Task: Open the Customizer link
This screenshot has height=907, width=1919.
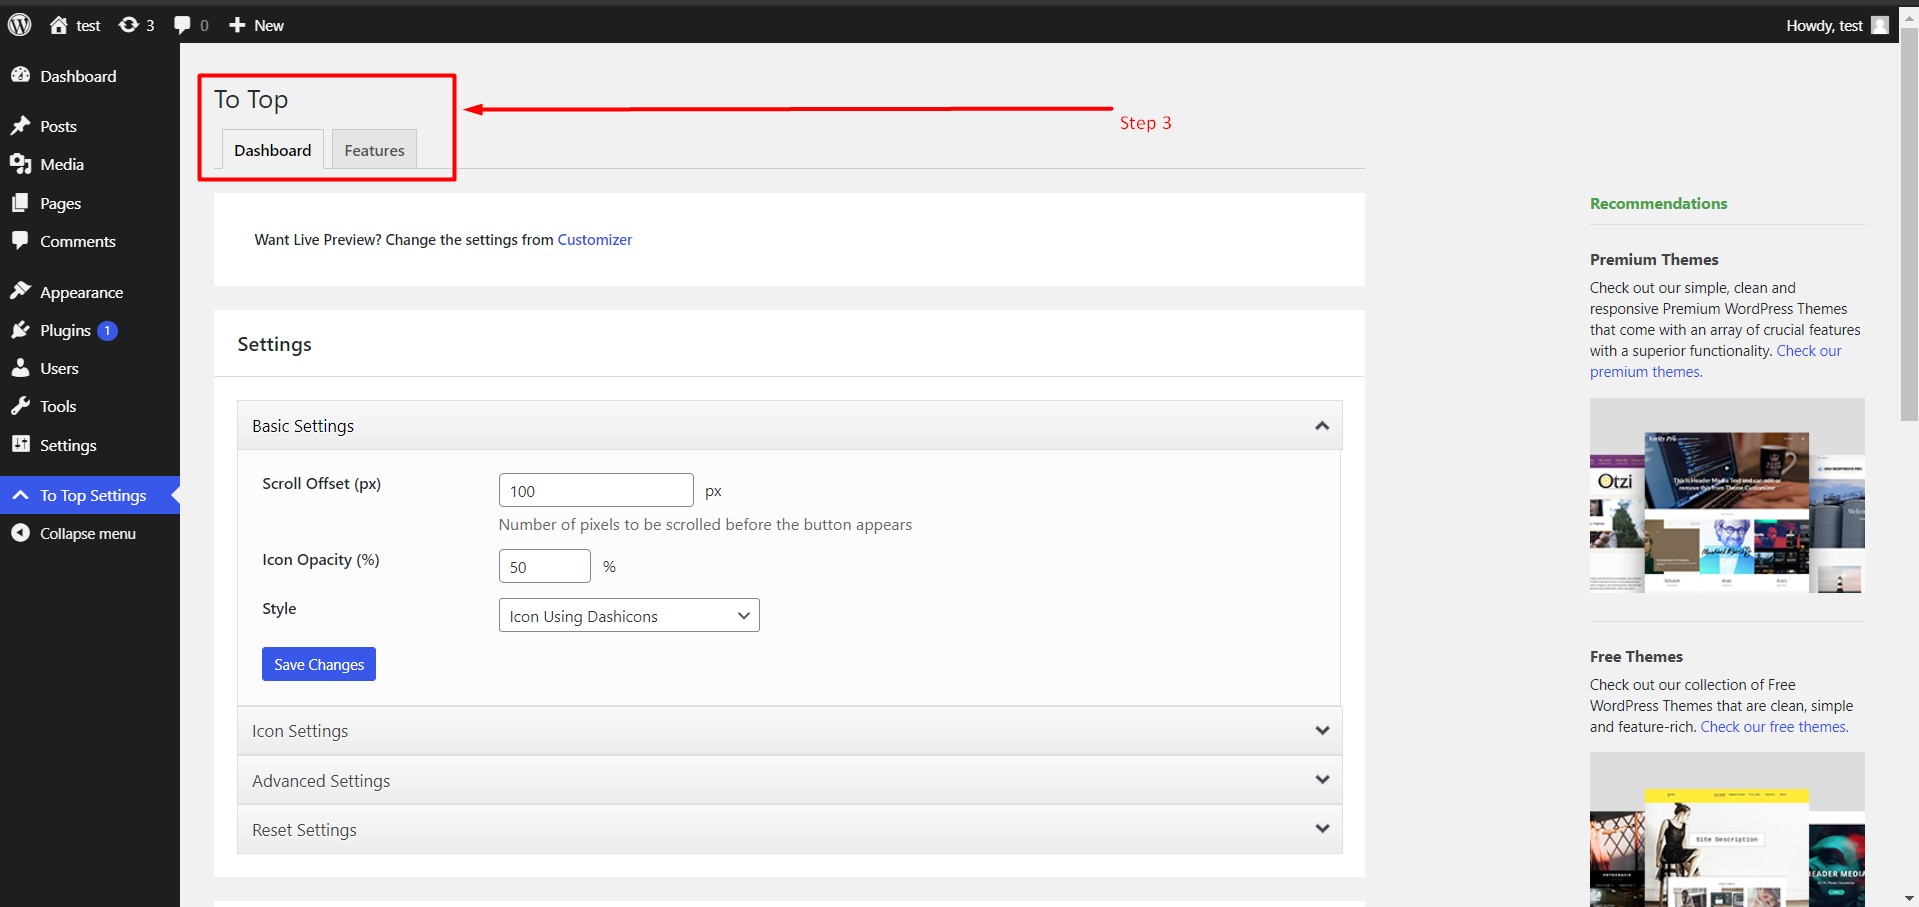Action: click(595, 240)
